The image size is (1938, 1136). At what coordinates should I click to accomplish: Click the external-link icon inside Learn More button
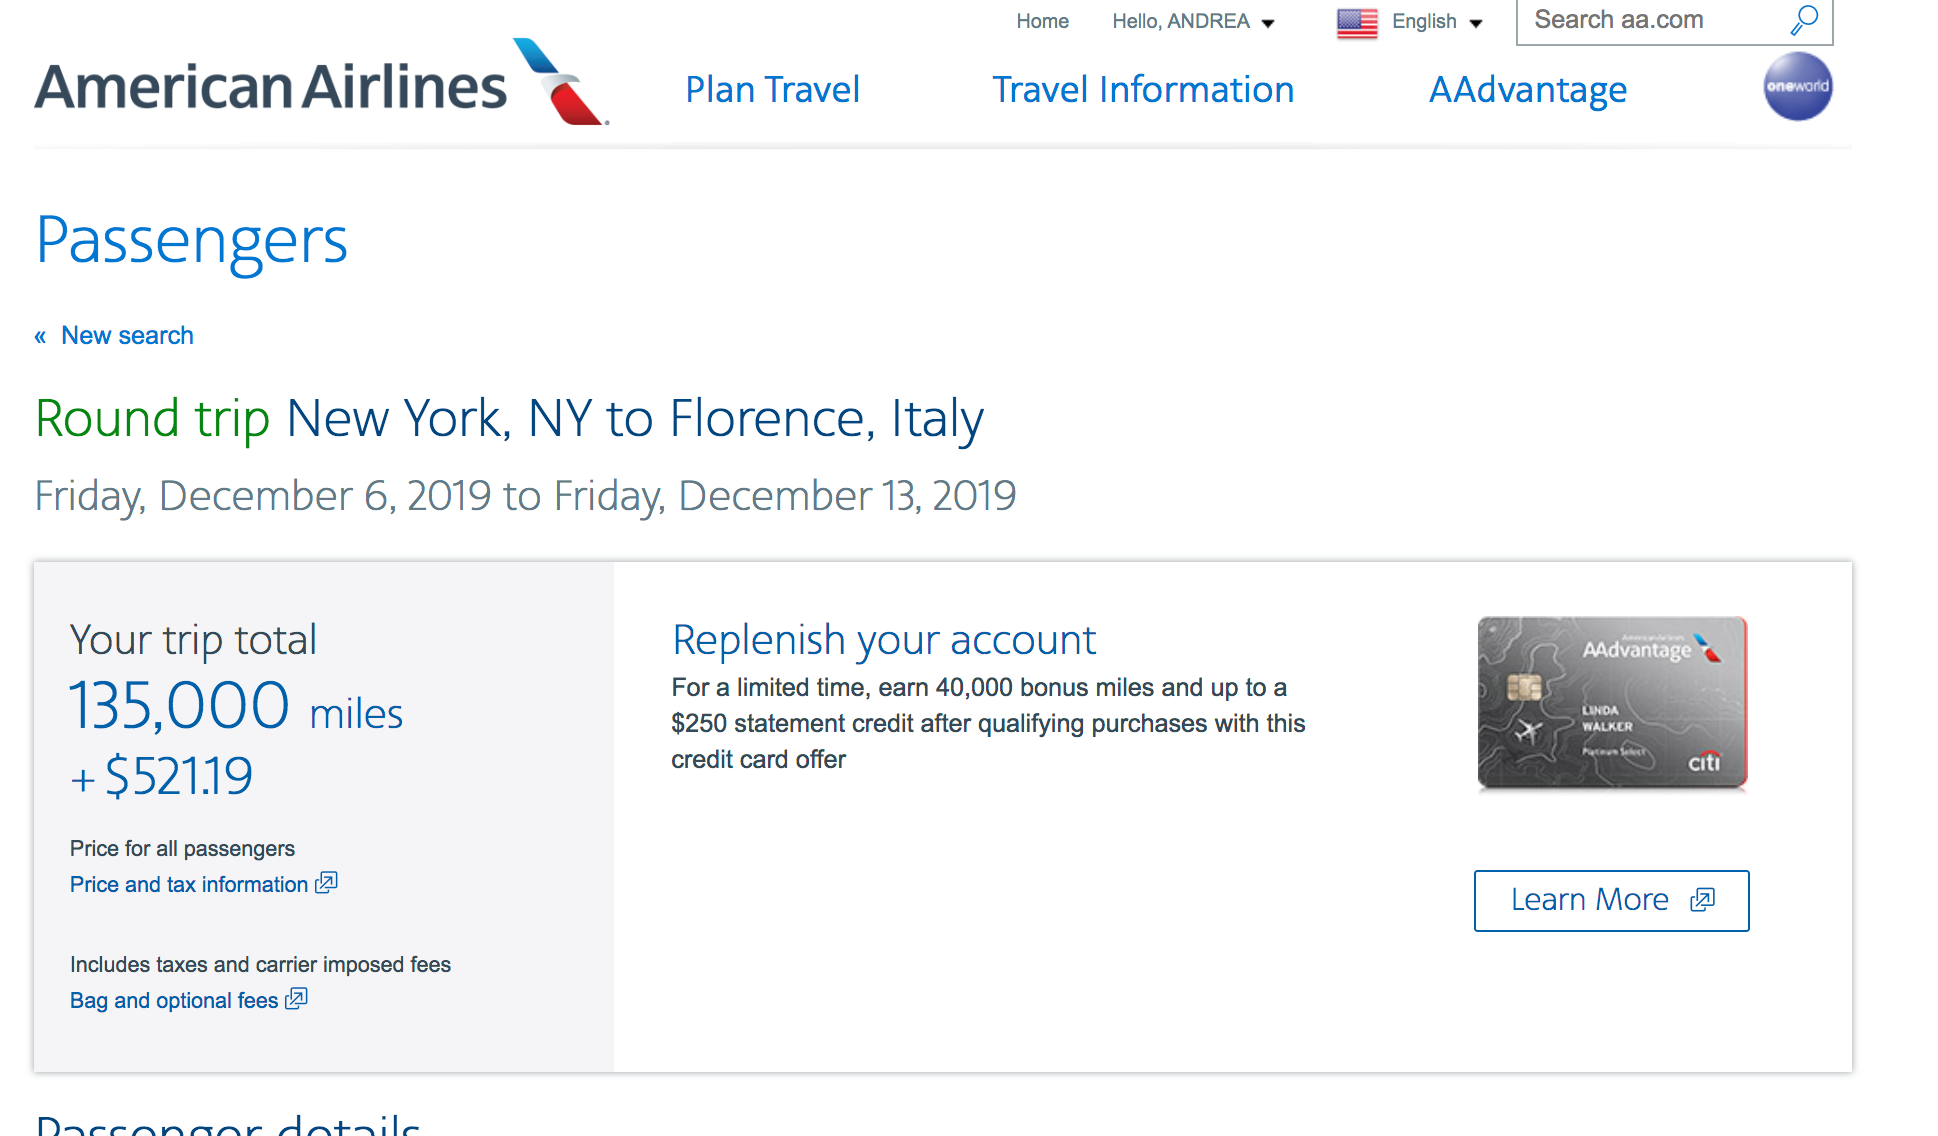click(1703, 900)
